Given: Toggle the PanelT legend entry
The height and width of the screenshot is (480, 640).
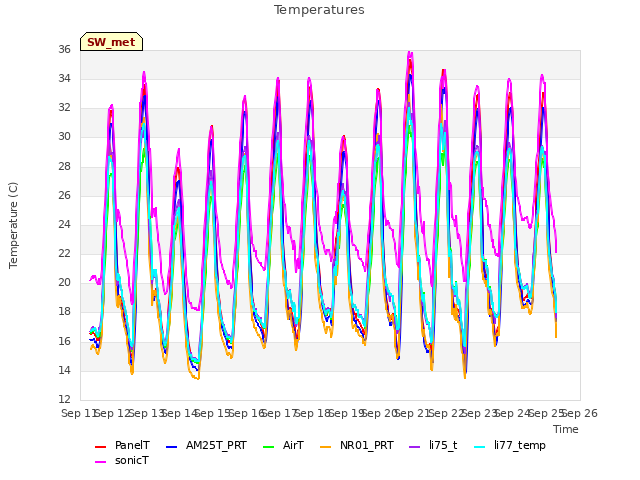Looking at the screenshot, I should click(x=122, y=445).
